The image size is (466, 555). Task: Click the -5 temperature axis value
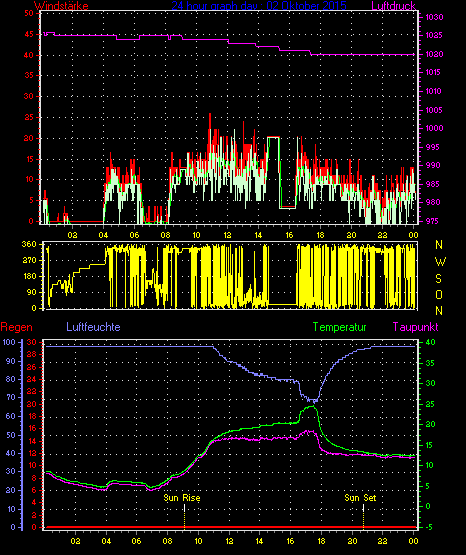pyautogui.click(x=430, y=527)
